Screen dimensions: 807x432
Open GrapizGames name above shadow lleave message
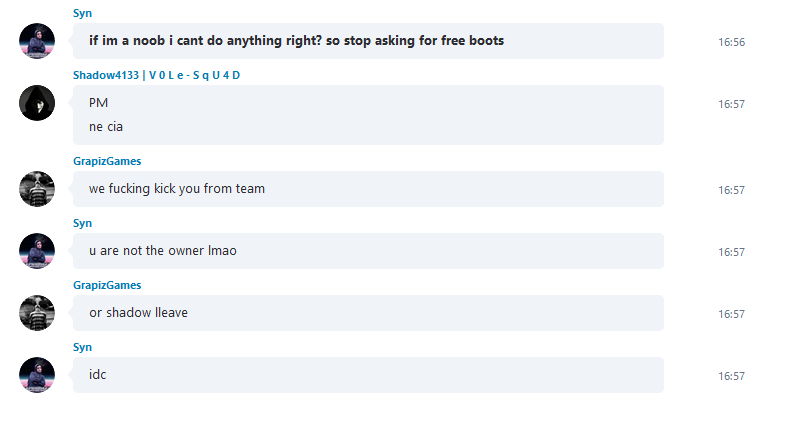[107, 285]
